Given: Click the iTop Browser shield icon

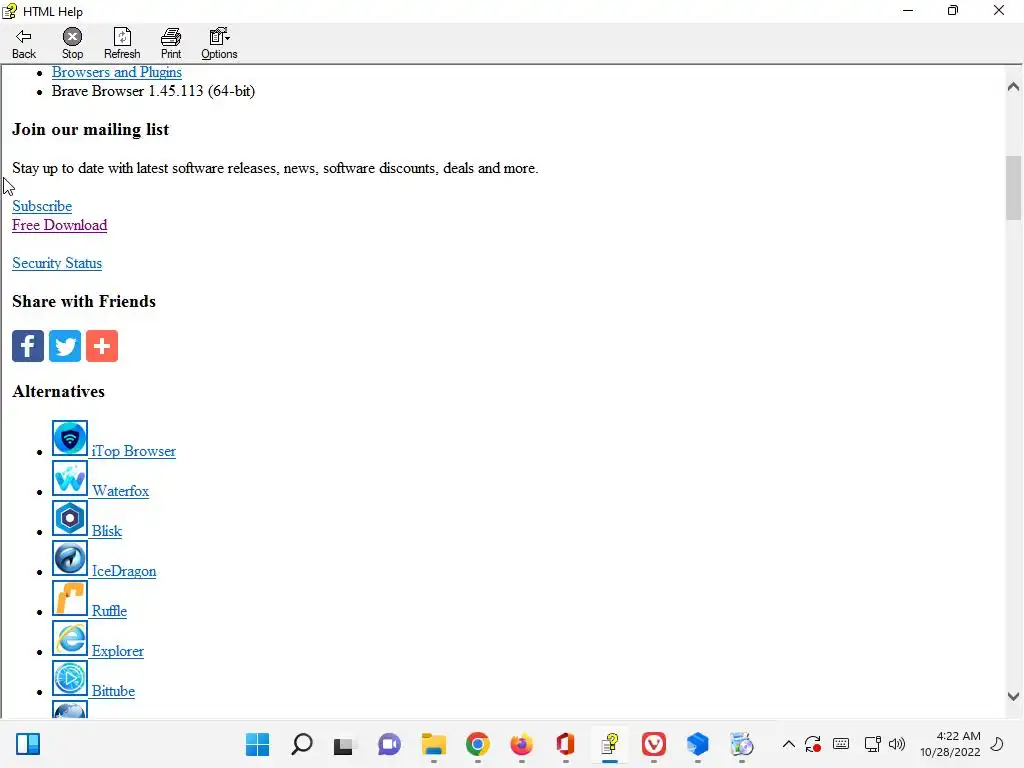Looking at the screenshot, I should click(x=70, y=438).
